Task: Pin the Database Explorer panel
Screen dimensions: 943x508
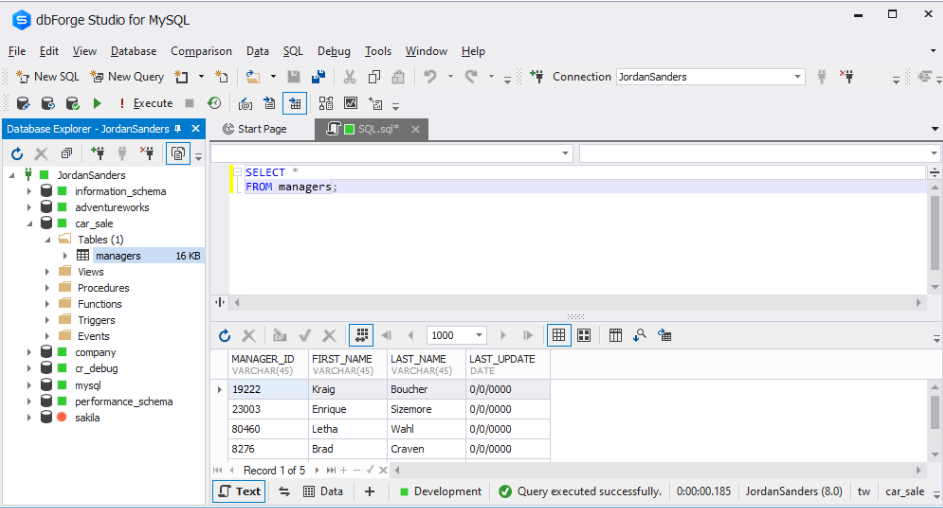Action: pos(178,129)
